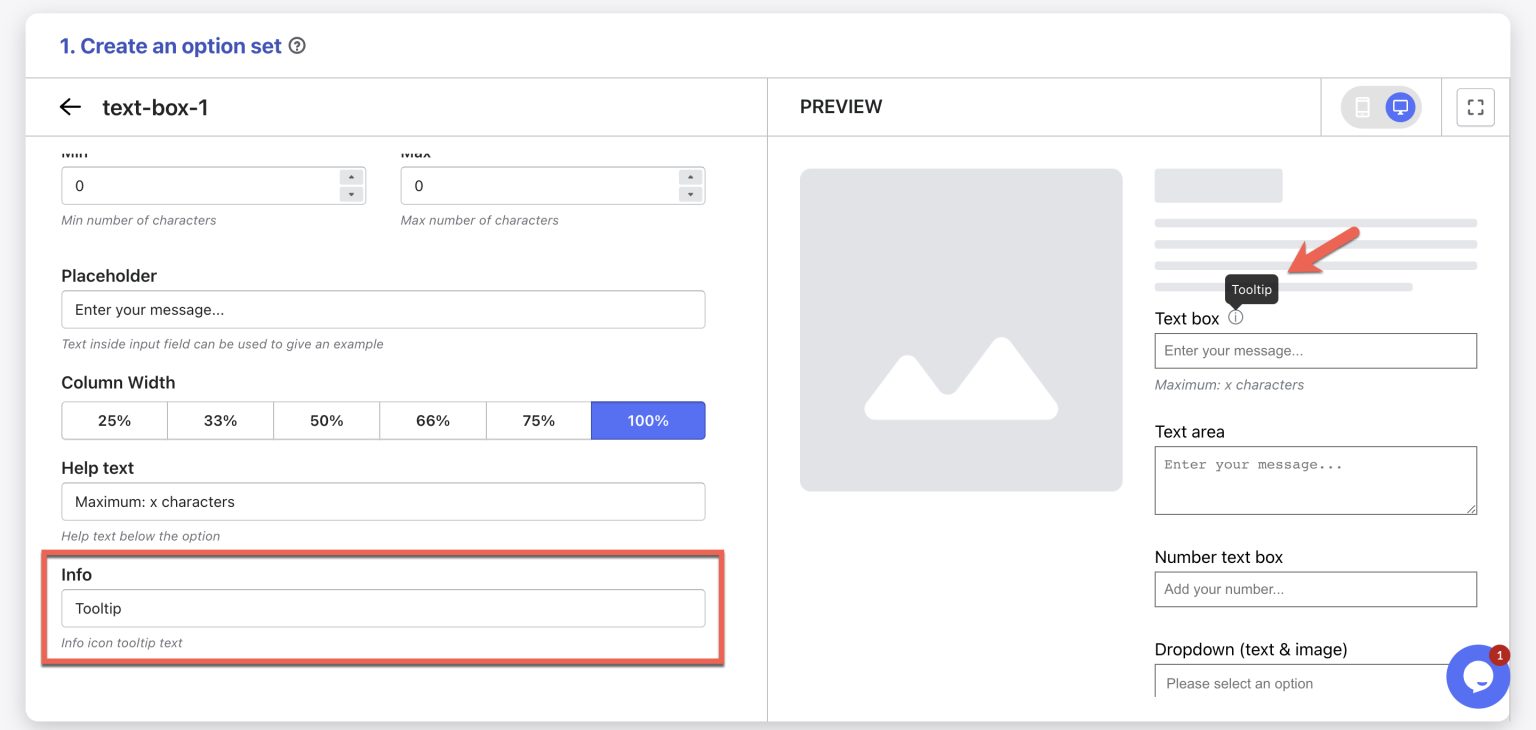Viewport: 1536px width, 730px height.
Task: Click the back arrow next to text-box-1
Action: pos(66,107)
